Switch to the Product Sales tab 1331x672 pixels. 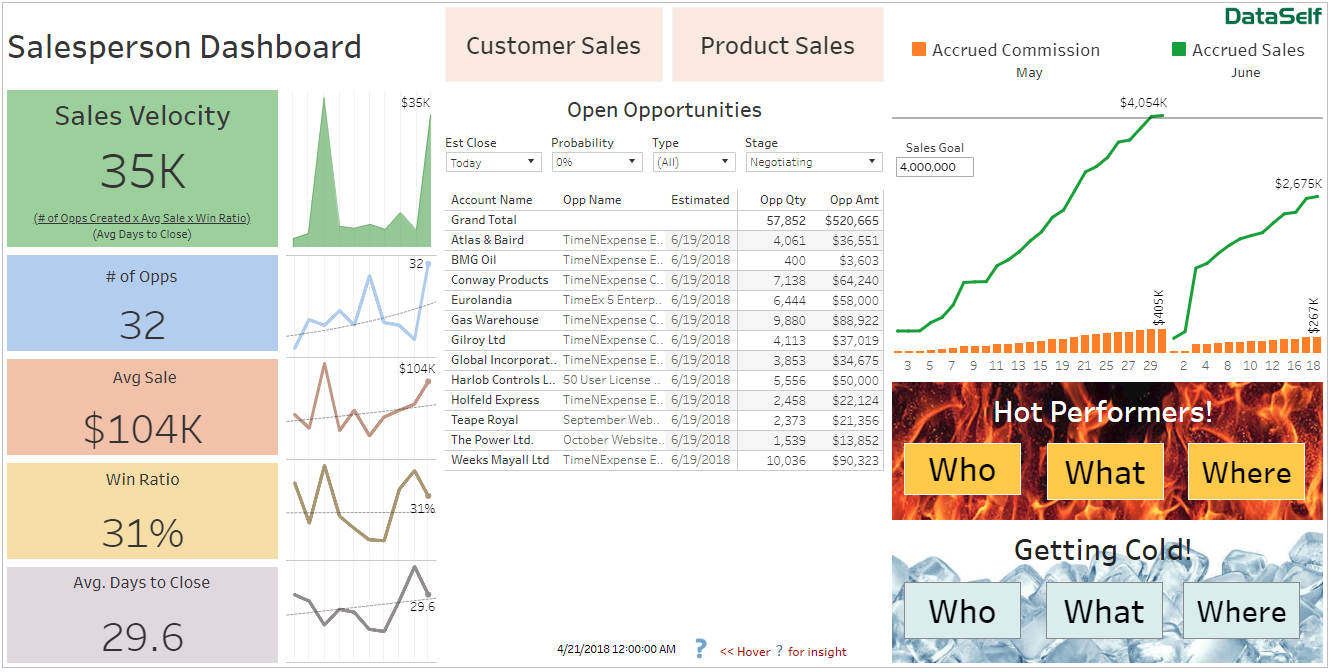tap(777, 46)
